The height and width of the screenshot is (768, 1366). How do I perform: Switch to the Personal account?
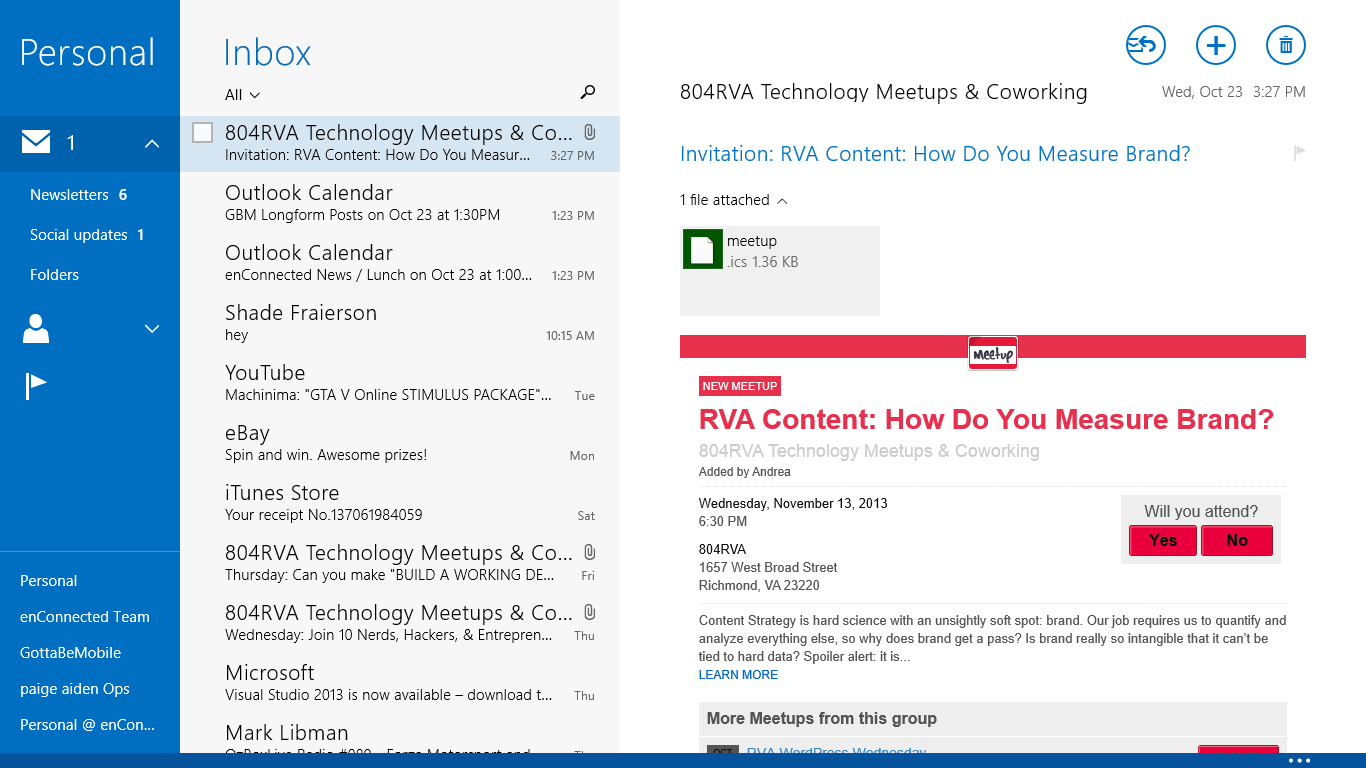point(48,581)
